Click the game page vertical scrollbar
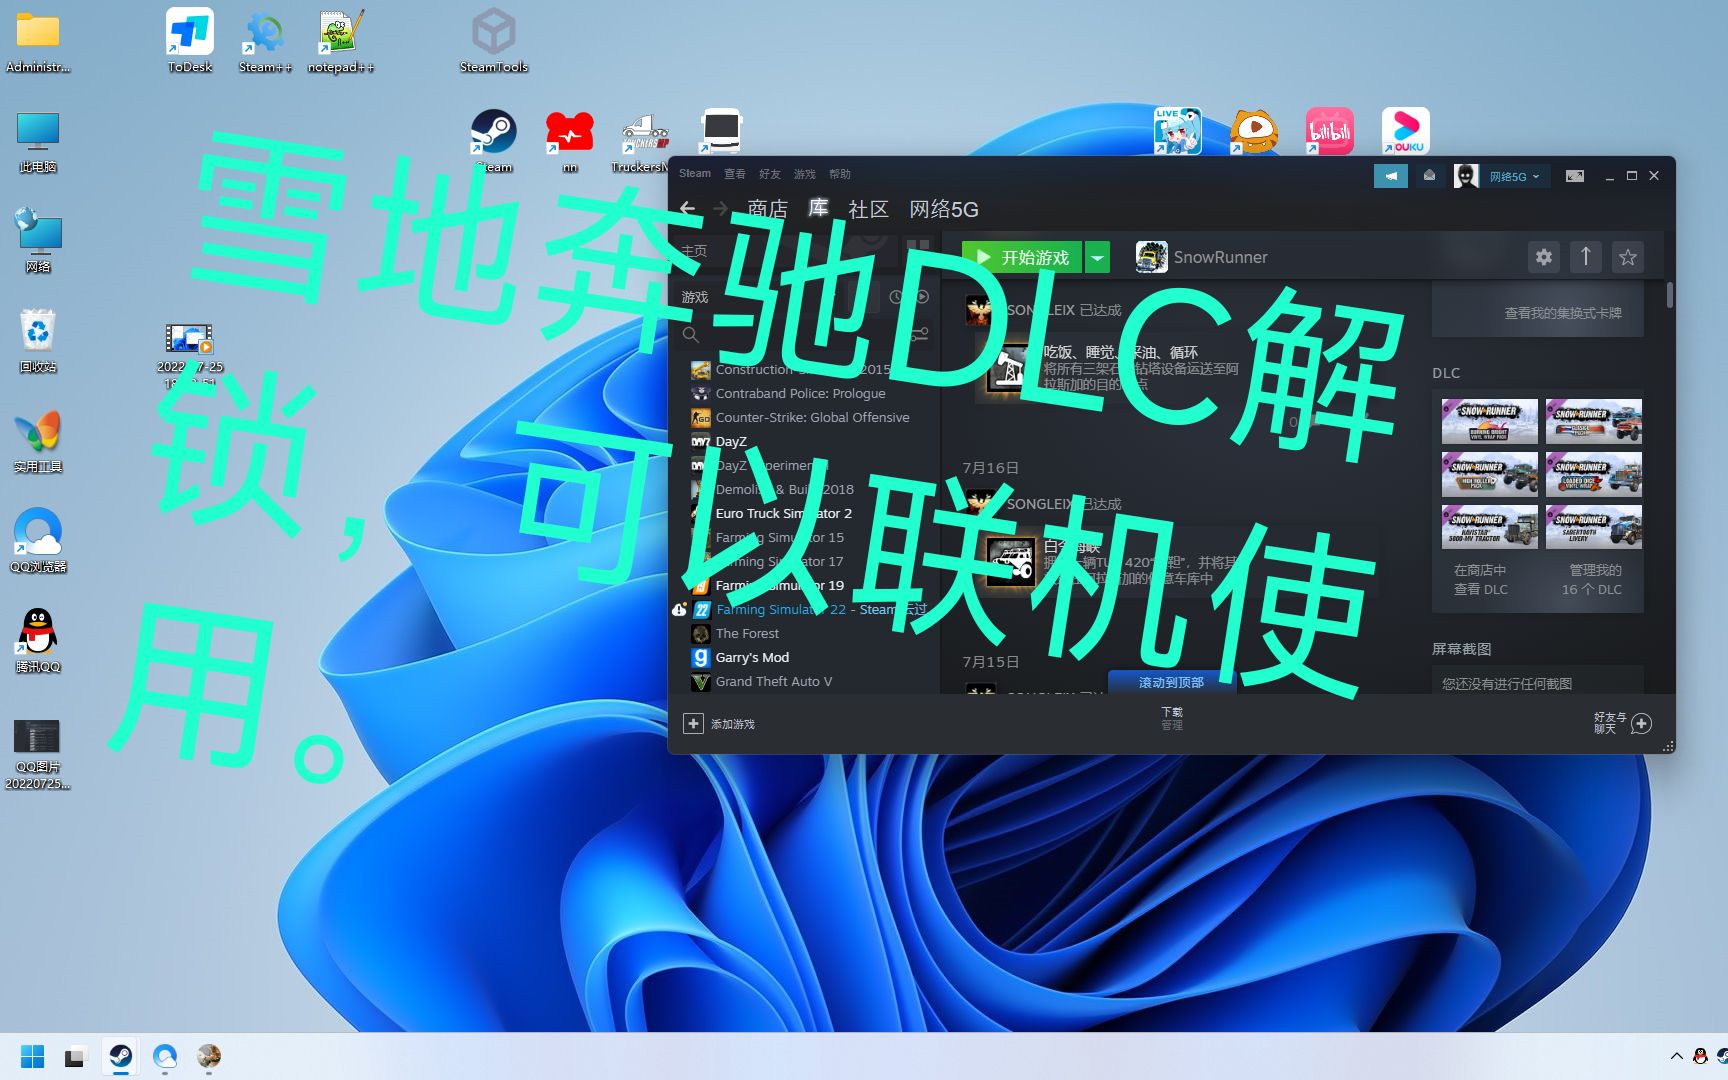The width and height of the screenshot is (1728, 1080). point(1669,295)
